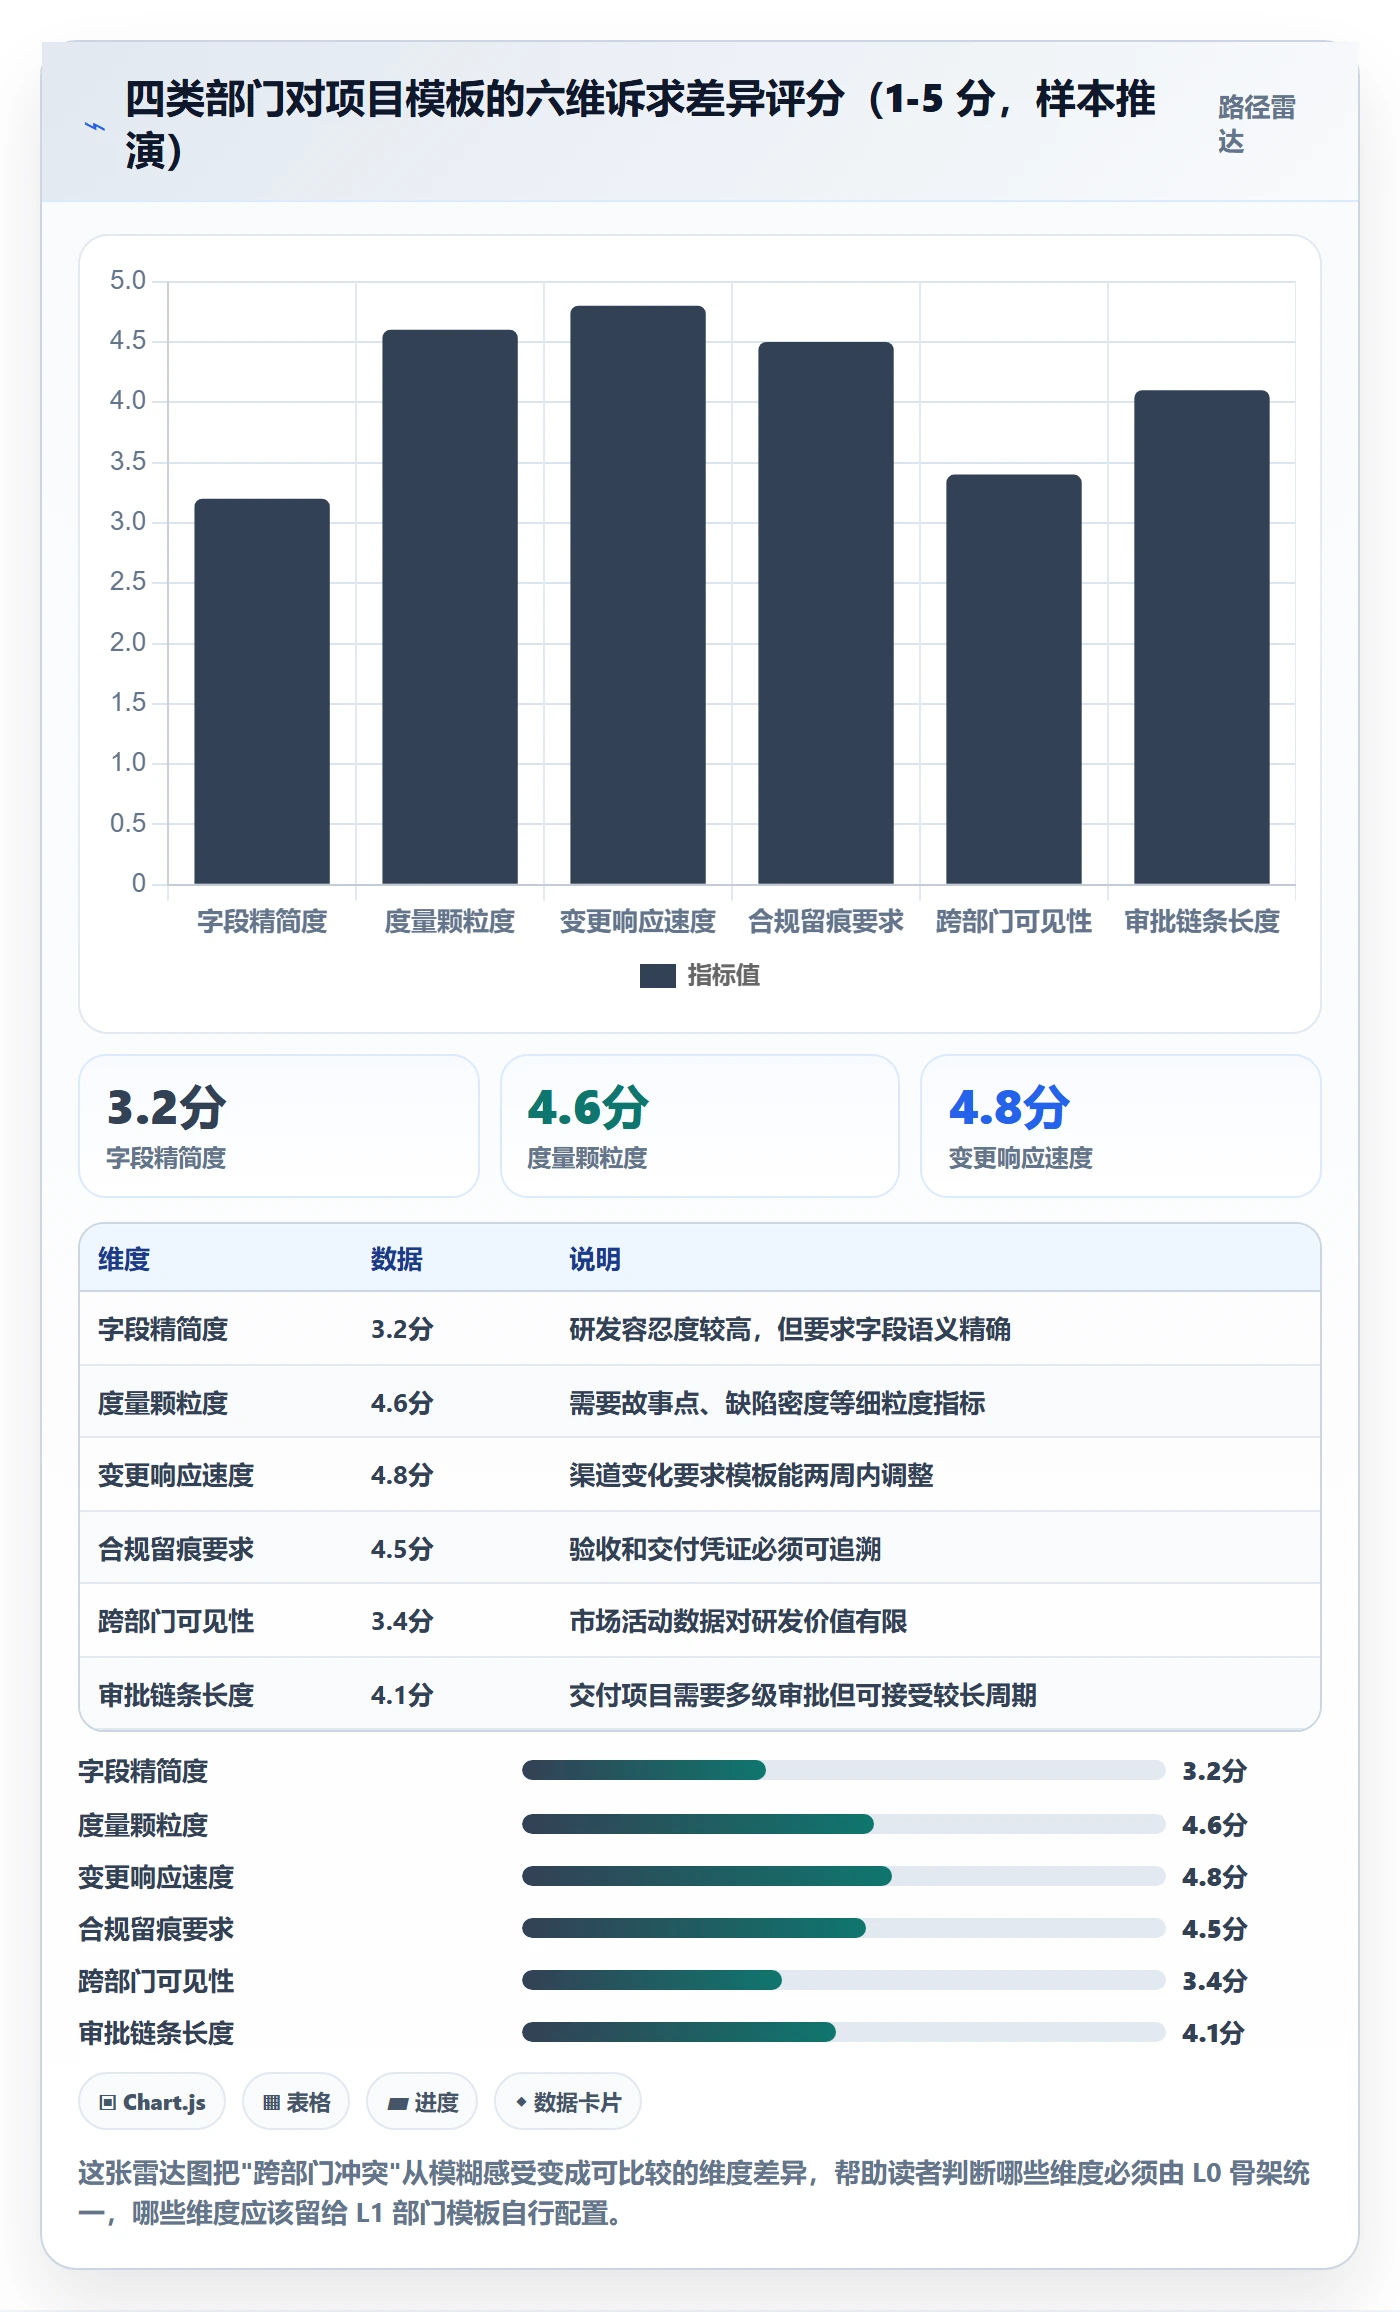Click the 变更响应速度 progress bar showing 4.8分
The image size is (1400, 2312).
(843, 1876)
